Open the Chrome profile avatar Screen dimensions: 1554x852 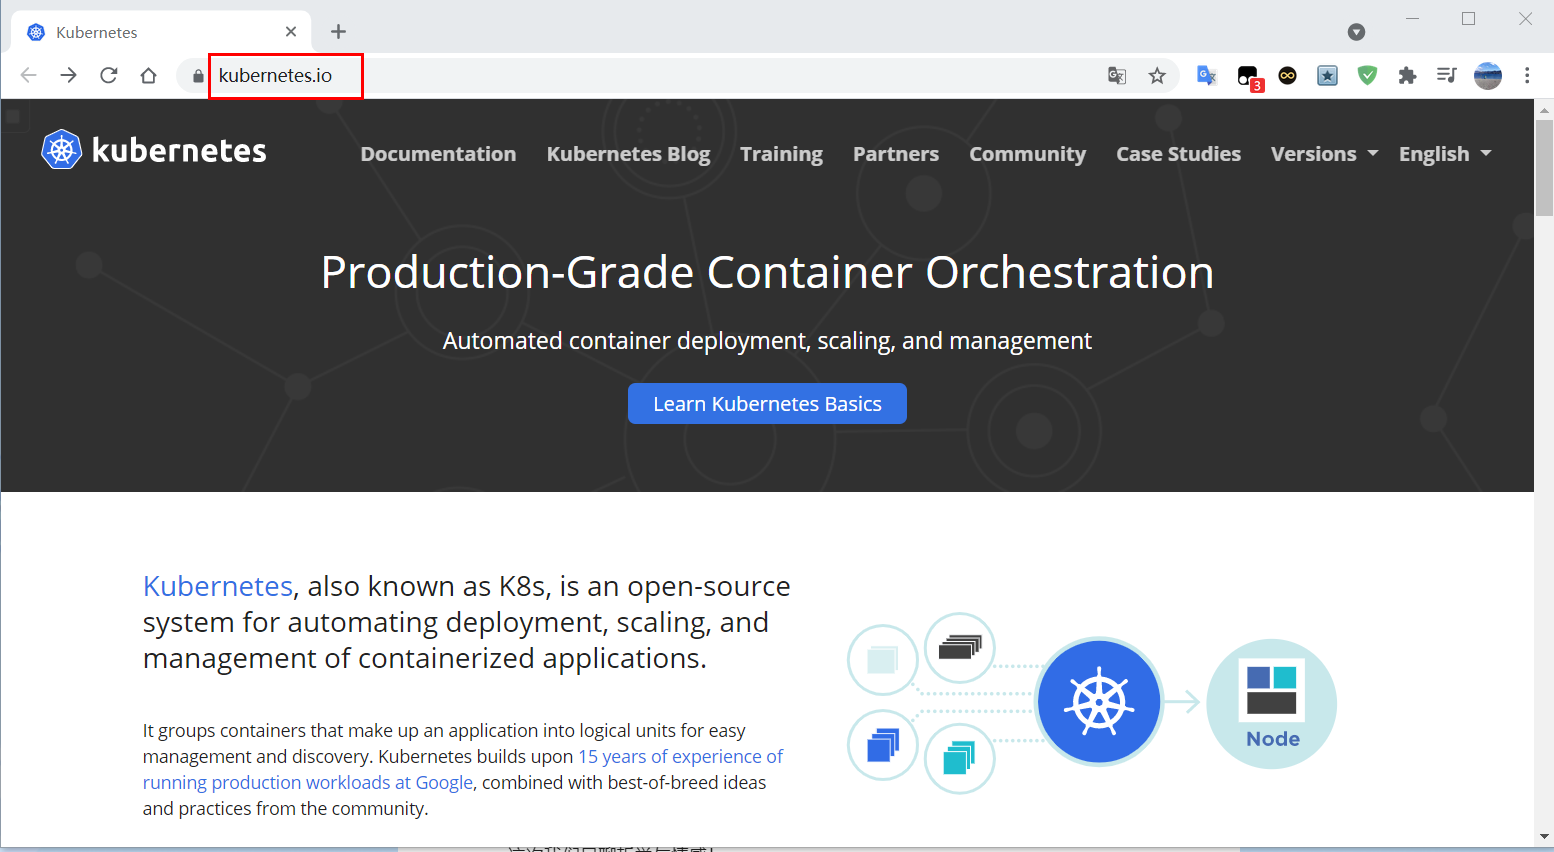pos(1488,75)
